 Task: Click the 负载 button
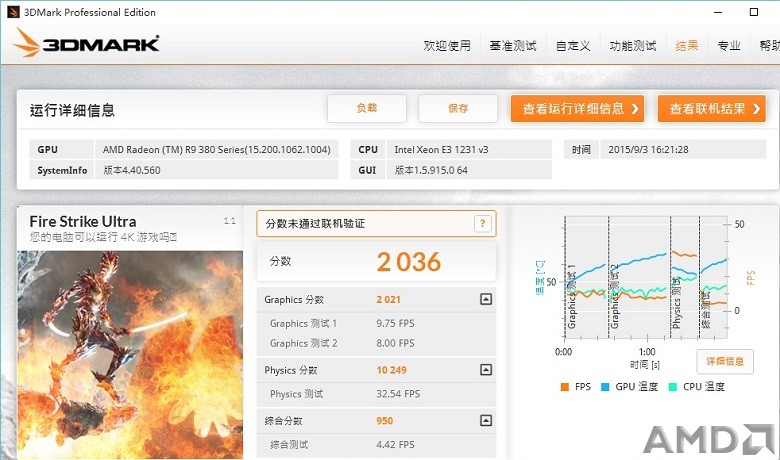tap(367, 108)
